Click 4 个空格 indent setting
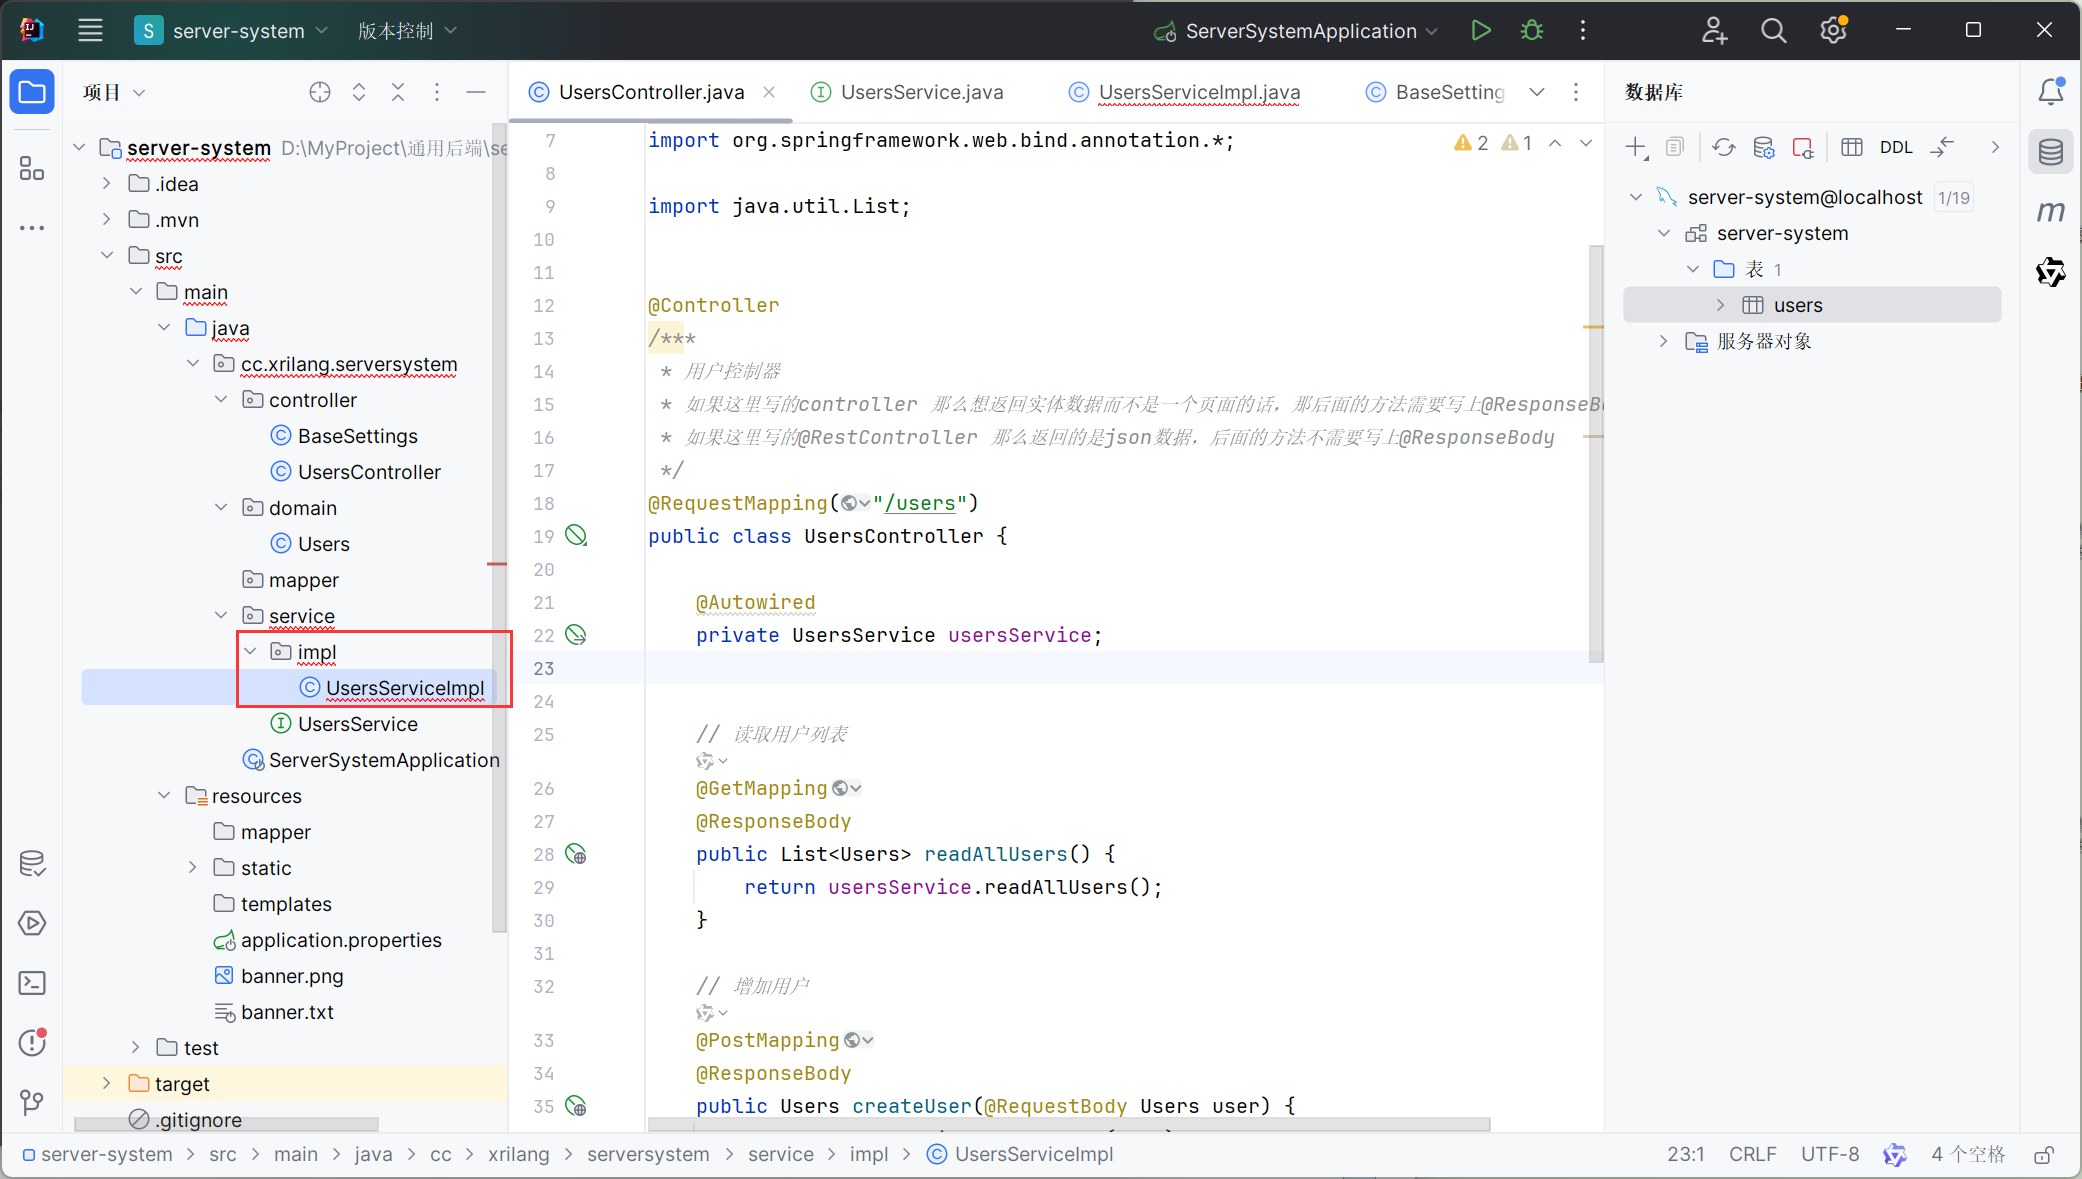This screenshot has height=1179, width=2082. (1968, 1155)
